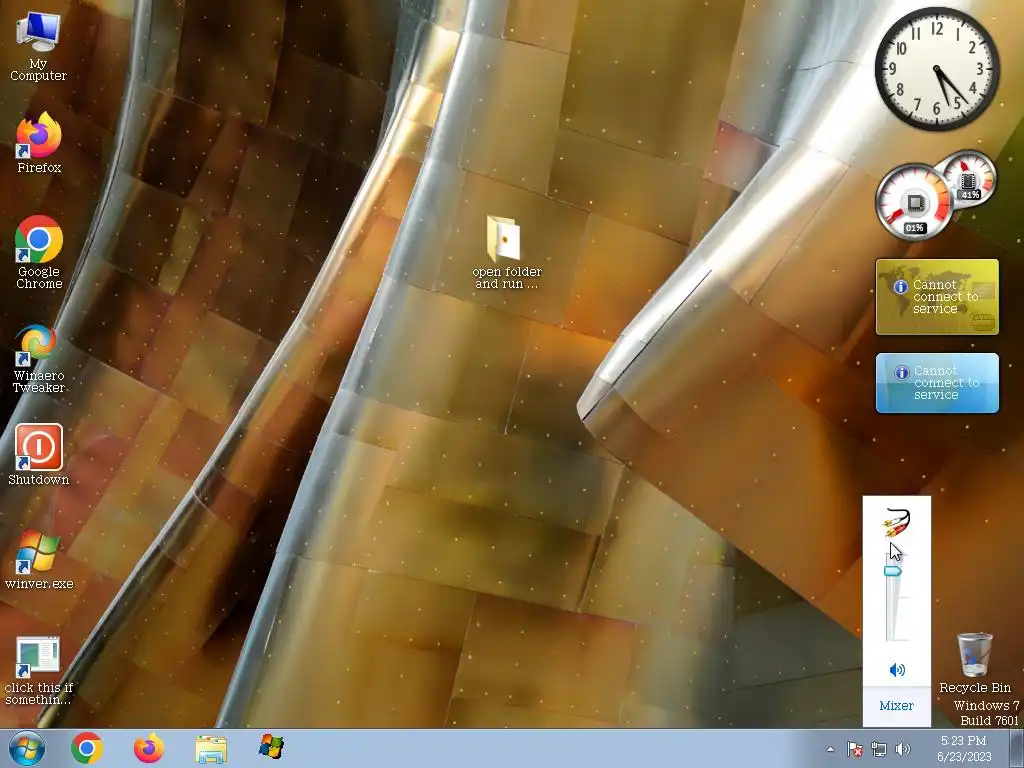Click the CPU meter gauge showing 01%
Image resolution: width=1024 pixels, height=768 pixels.
click(x=914, y=202)
